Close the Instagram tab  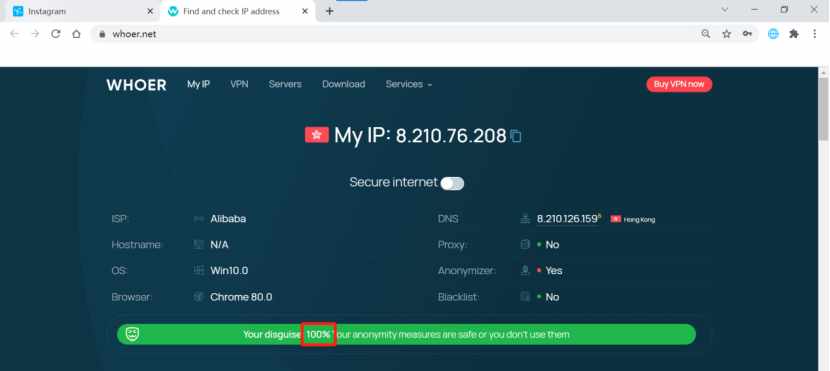click(150, 11)
